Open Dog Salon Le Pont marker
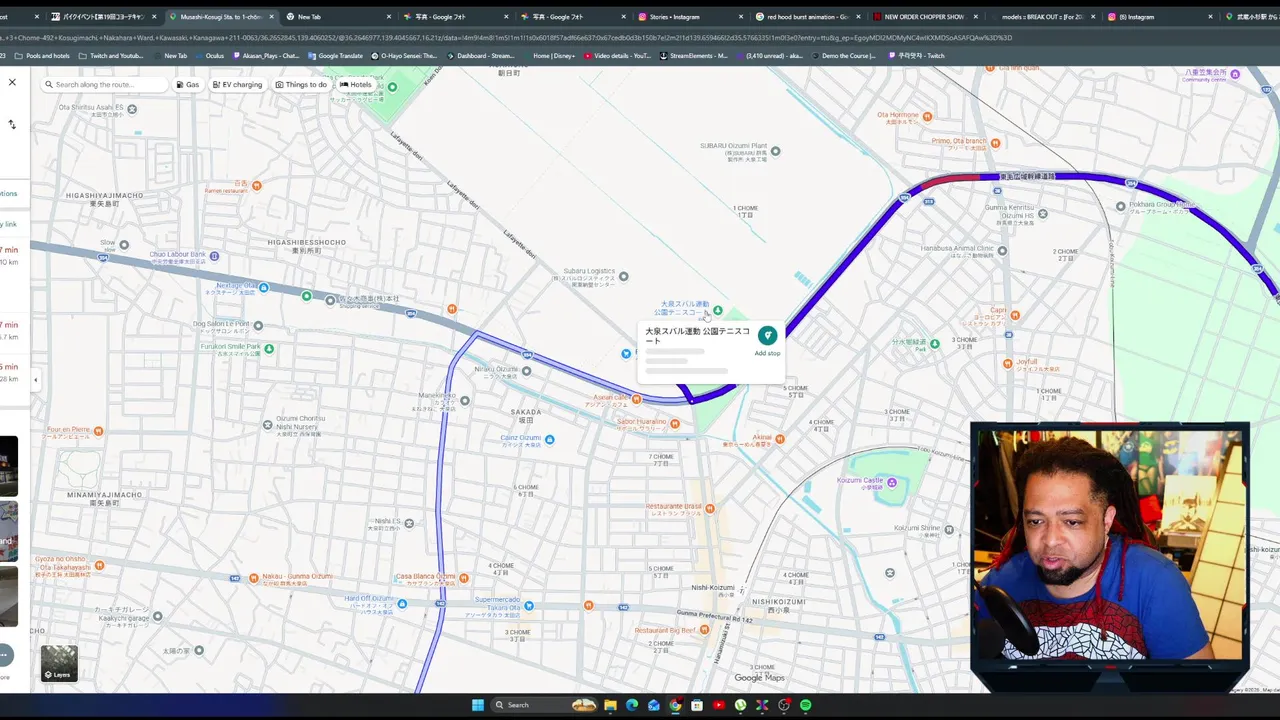This screenshot has height=720, width=1280. point(258,325)
